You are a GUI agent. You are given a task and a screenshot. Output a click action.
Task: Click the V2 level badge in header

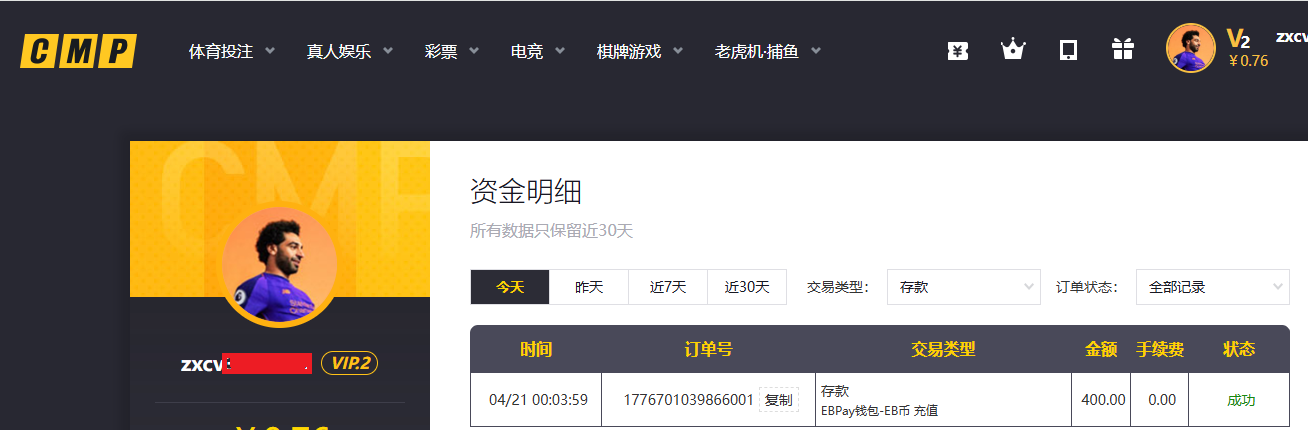coord(1238,39)
